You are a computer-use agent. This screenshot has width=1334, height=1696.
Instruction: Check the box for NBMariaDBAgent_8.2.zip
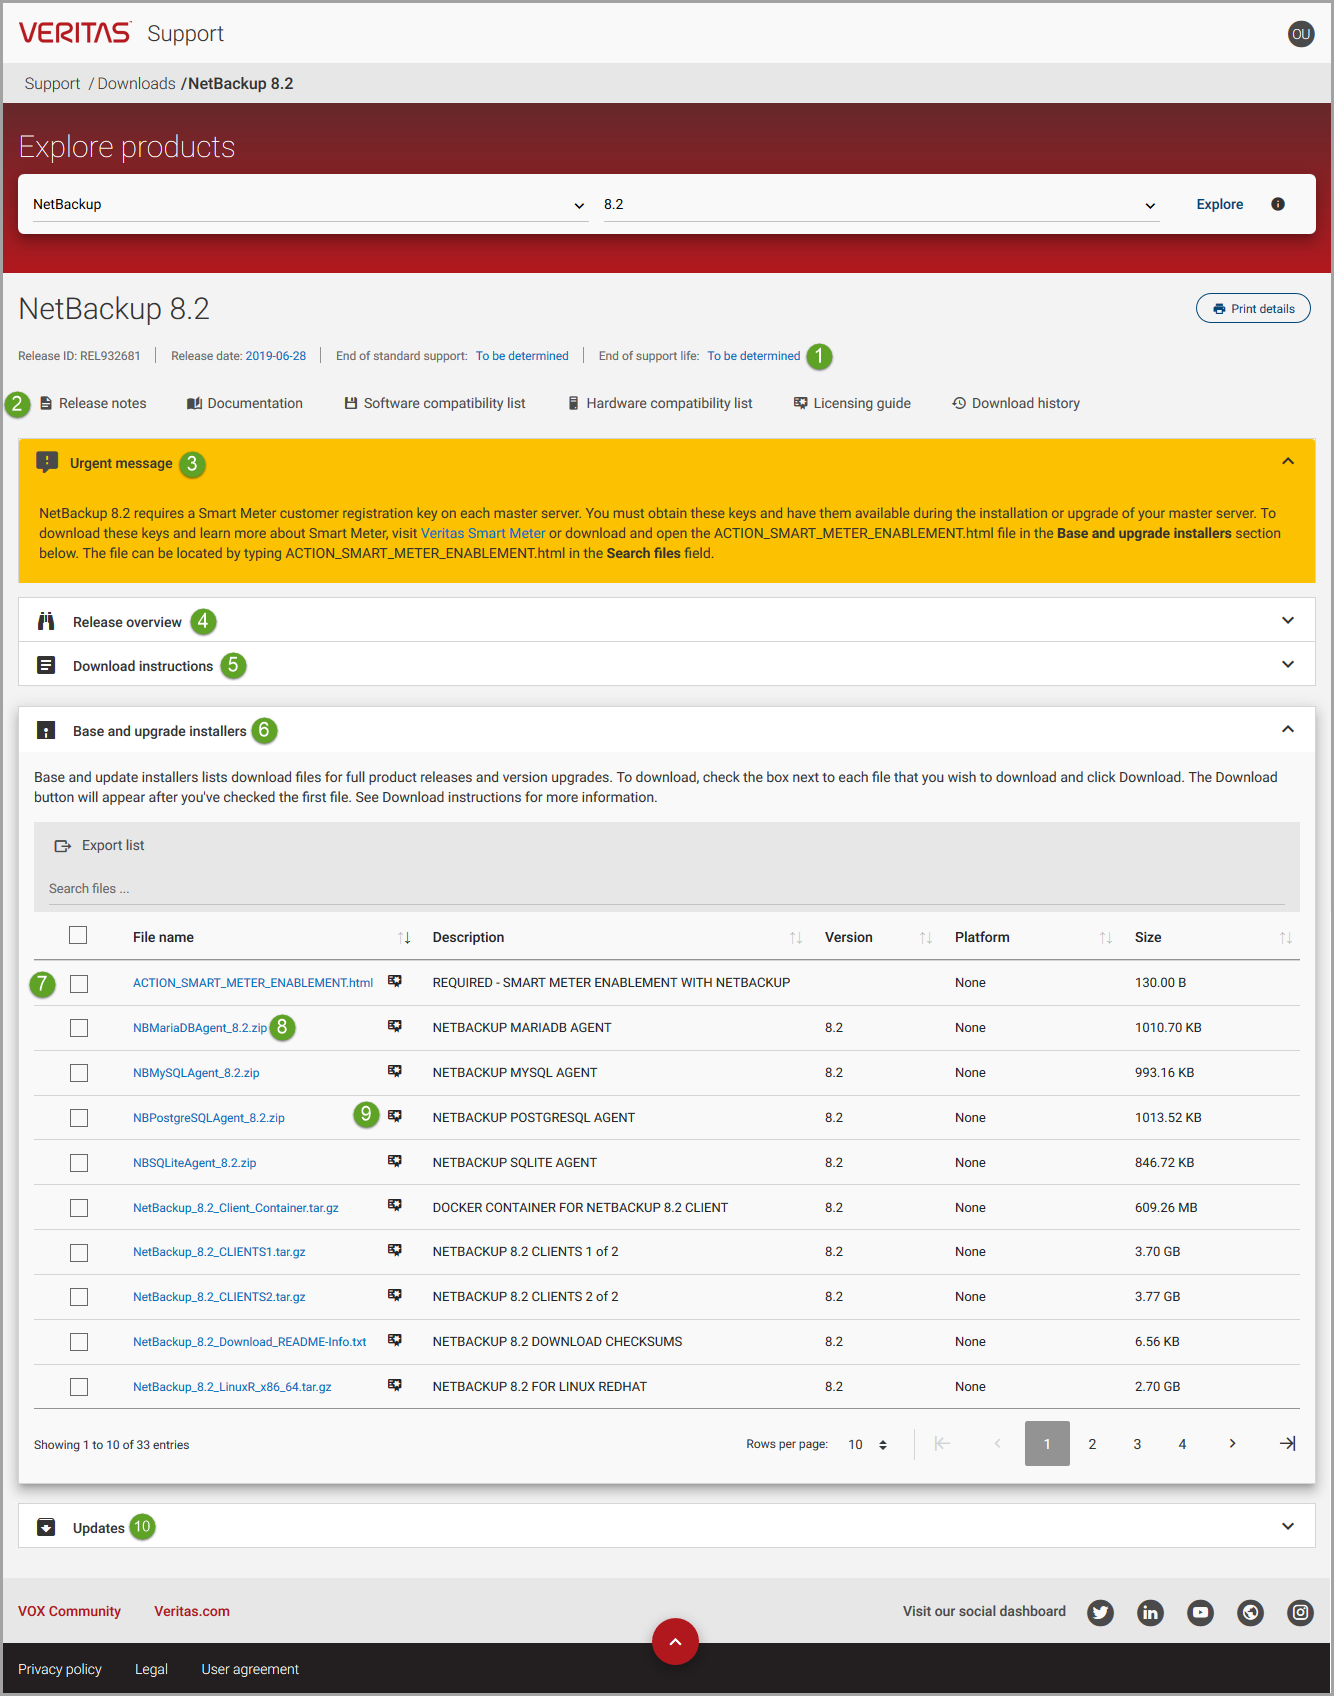pos(79,1028)
